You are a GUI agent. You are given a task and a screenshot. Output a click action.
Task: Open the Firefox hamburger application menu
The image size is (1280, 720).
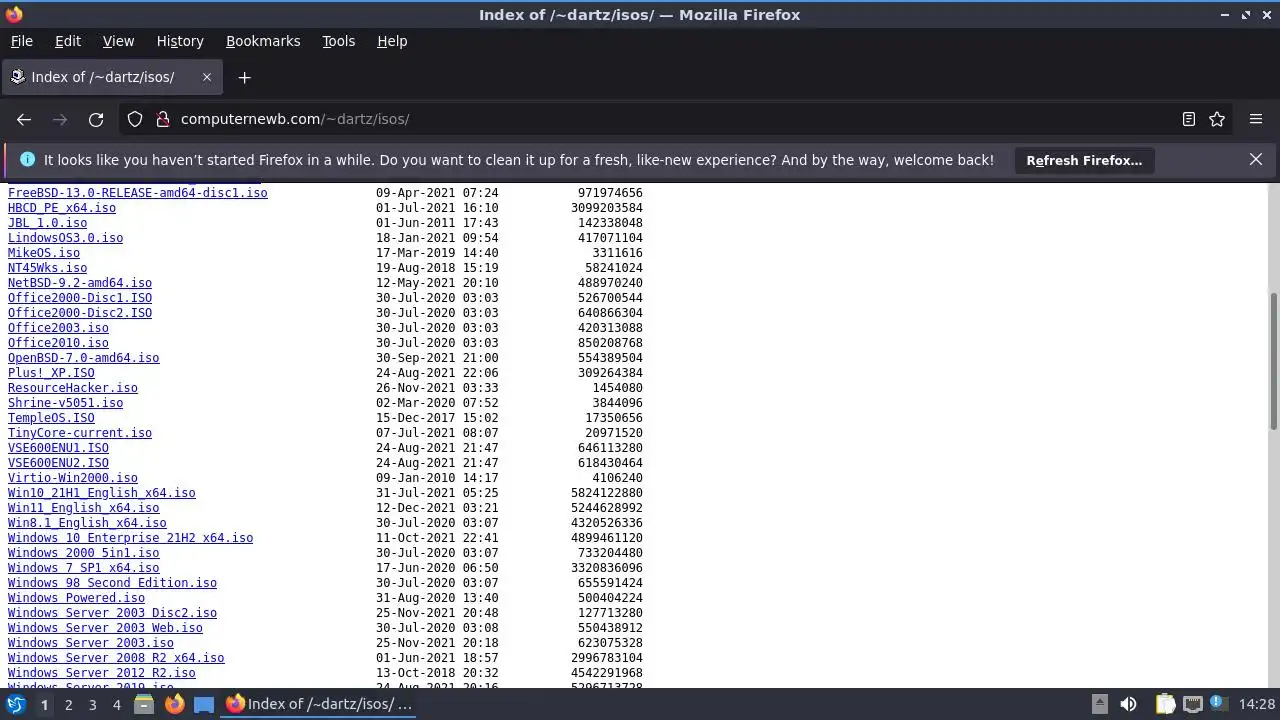tap(1256, 119)
